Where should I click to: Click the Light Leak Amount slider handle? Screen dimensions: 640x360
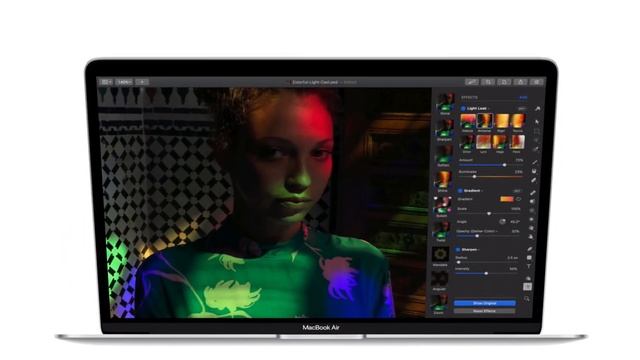pyautogui.click(x=504, y=165)
